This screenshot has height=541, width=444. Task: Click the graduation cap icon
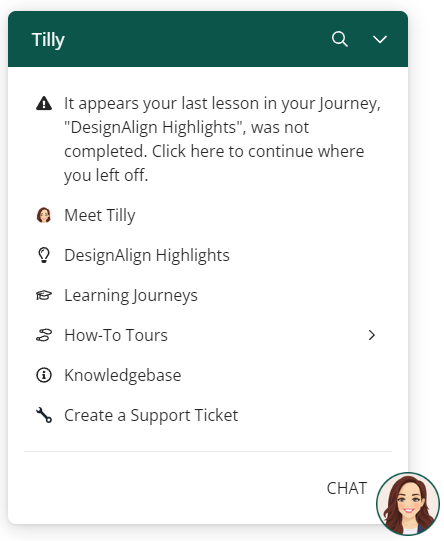click(44, 295)
